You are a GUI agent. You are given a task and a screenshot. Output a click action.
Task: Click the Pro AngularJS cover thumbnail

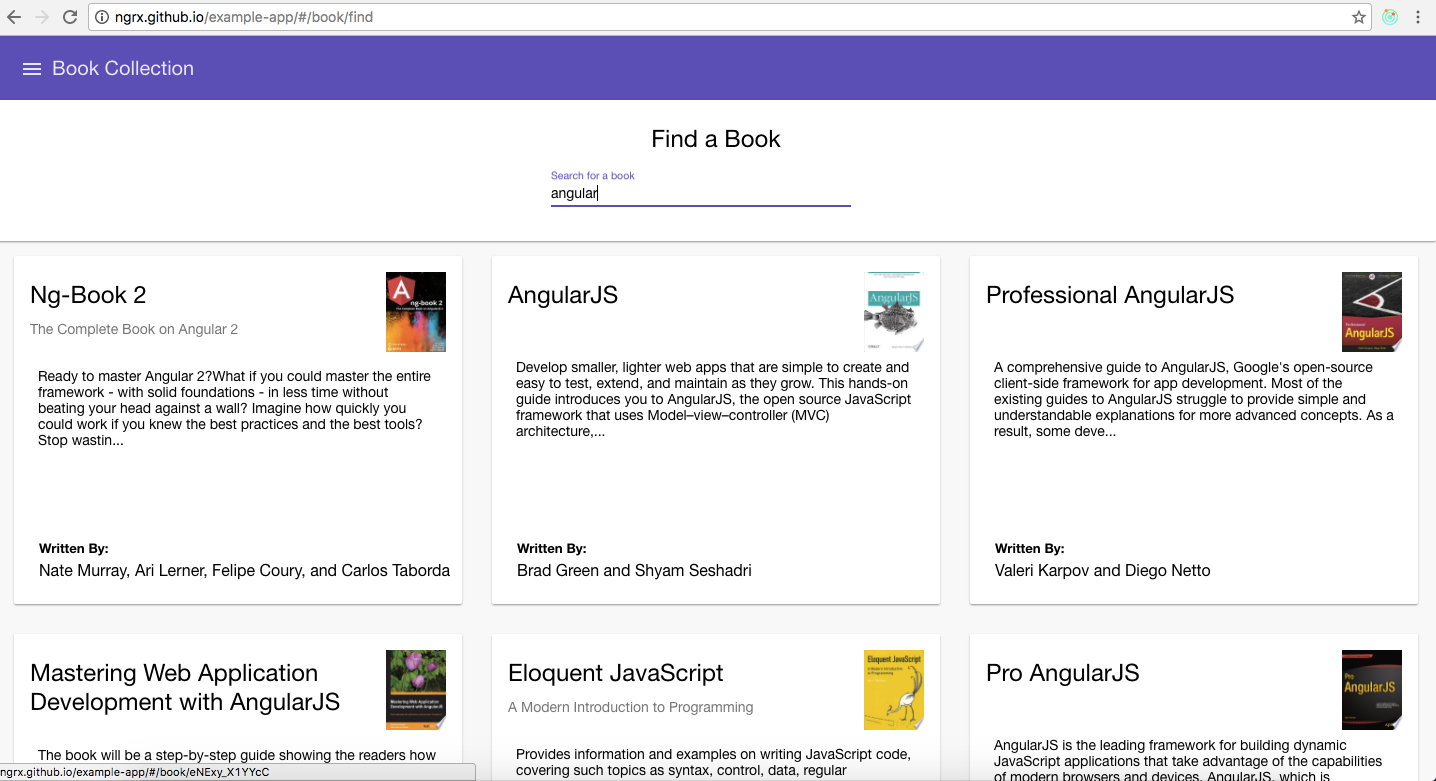point(1372,690)
